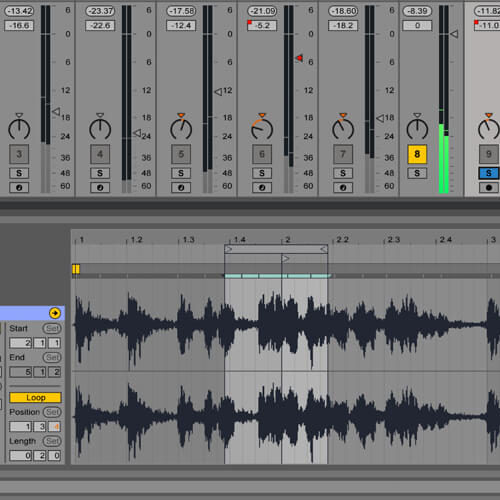
Task: Reset the -13.42 peak level display
Action: [19, 11]
